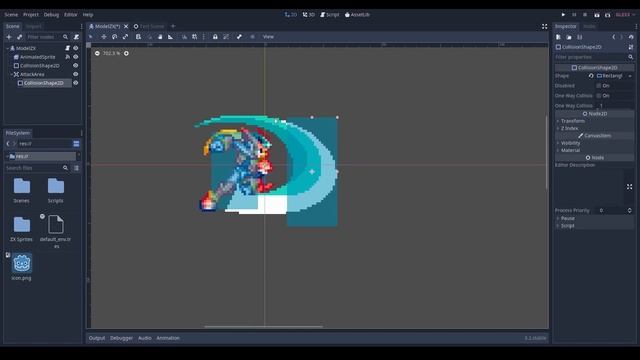Select the Rotate tool in canvas toolbar
The image size is (640, 360).
(x=114, y=37)
